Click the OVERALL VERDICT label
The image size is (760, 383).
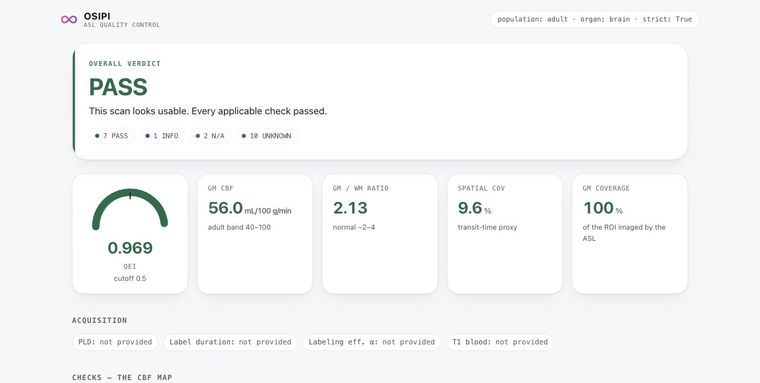pos(125,64)
